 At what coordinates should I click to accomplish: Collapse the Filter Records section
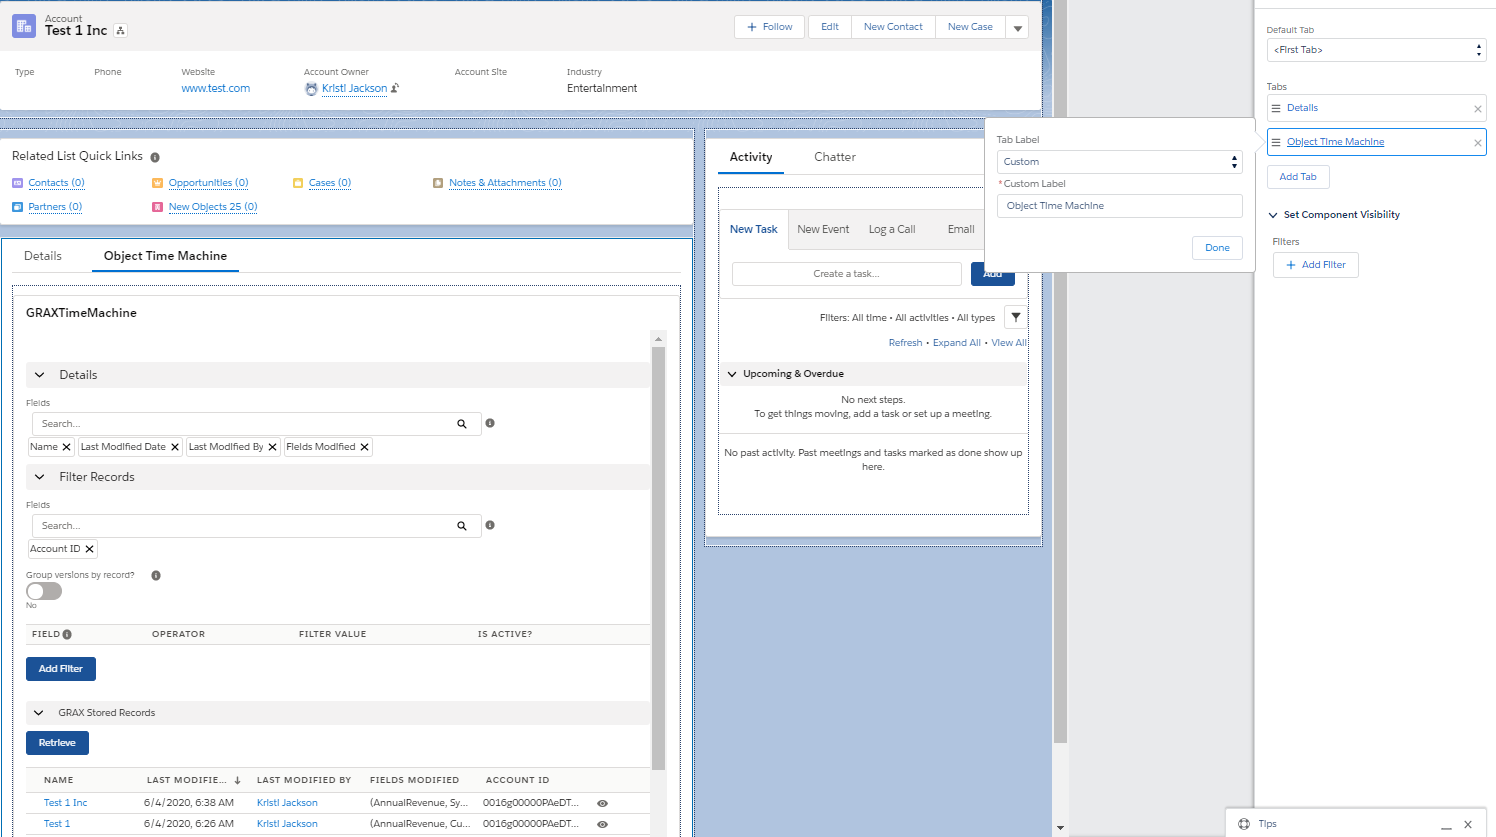[40, 477]
